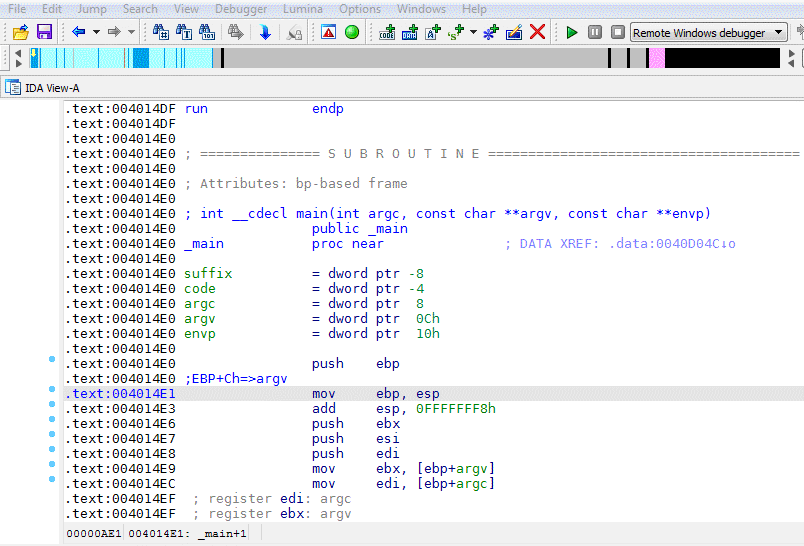Click the 'suffix' local variable name
Viewport: 804px width, 546px height.
click(208, 273)
